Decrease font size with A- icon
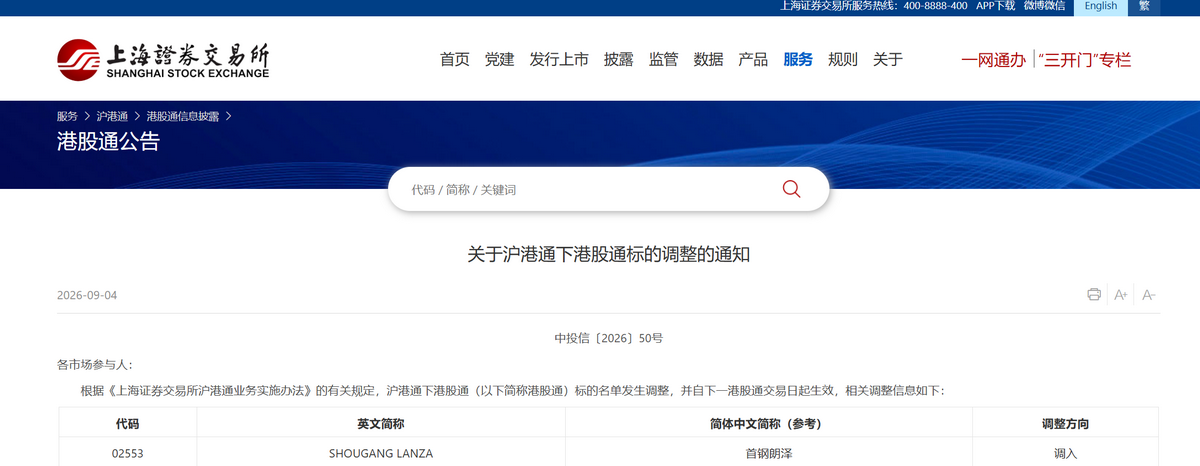 [1148, 294]
